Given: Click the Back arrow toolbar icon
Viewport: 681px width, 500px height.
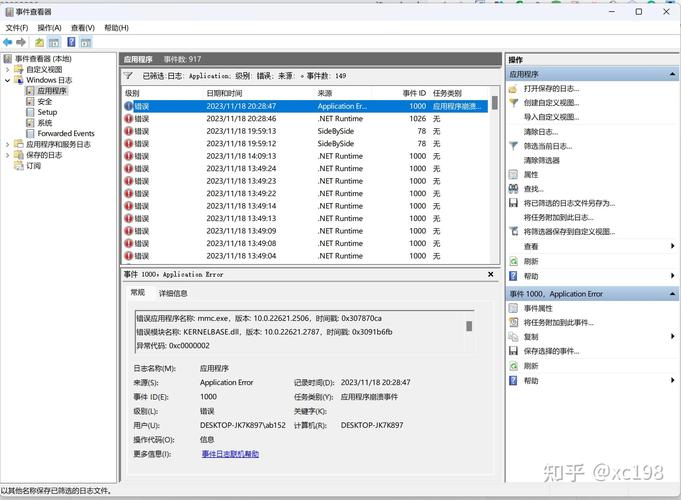Looking at the screenshot, I should click(x=7, y=42).
